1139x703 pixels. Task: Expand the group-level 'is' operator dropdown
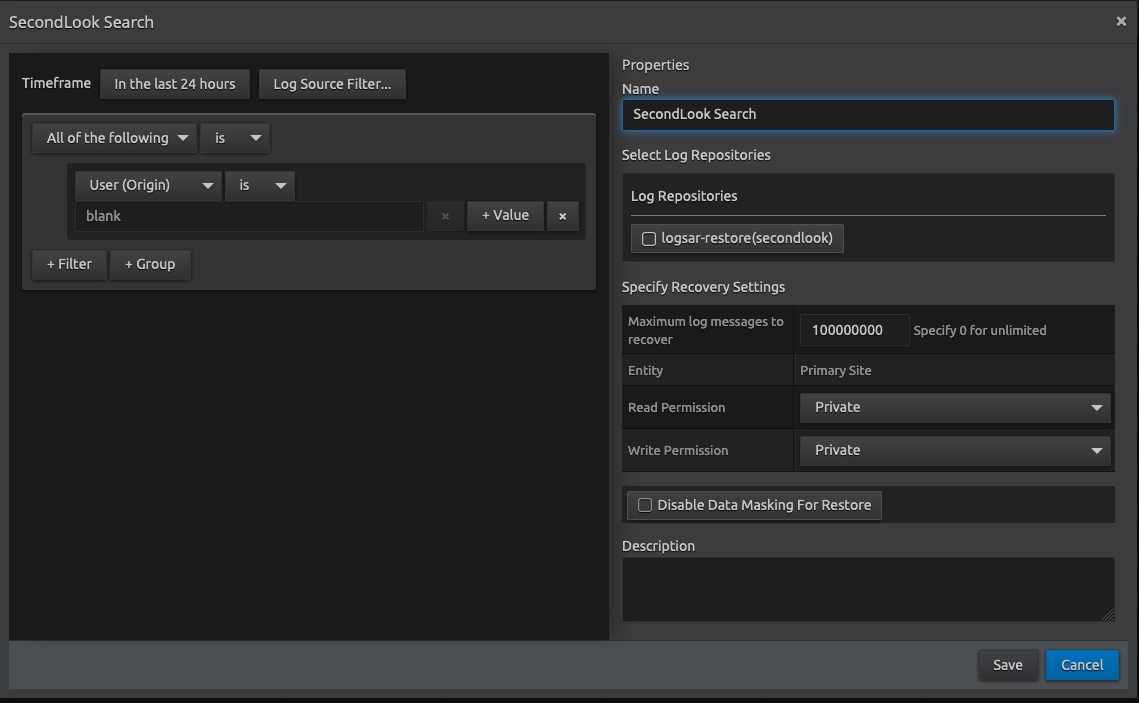[x=234, y=138]
